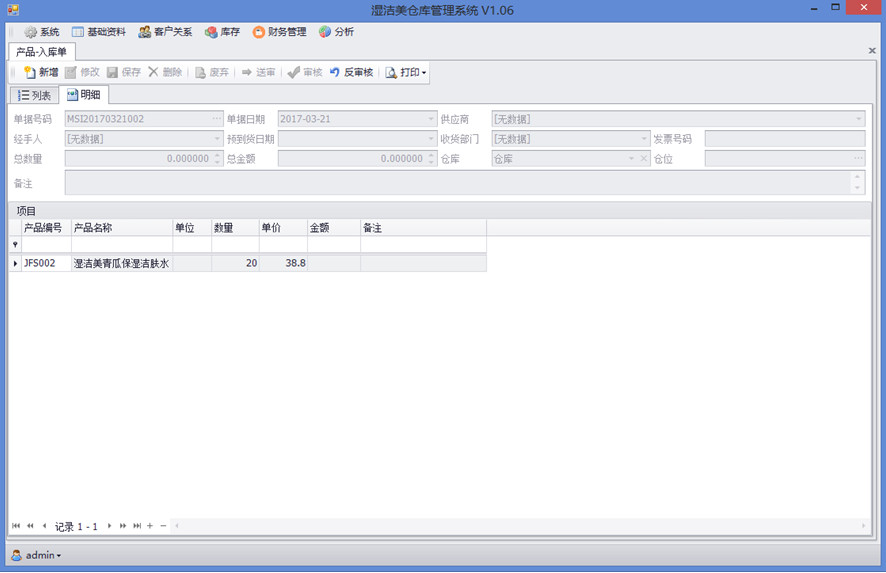Remove a row with the navigator minus
This screenshot has width=886, height=573.
(x=163, y=526)
